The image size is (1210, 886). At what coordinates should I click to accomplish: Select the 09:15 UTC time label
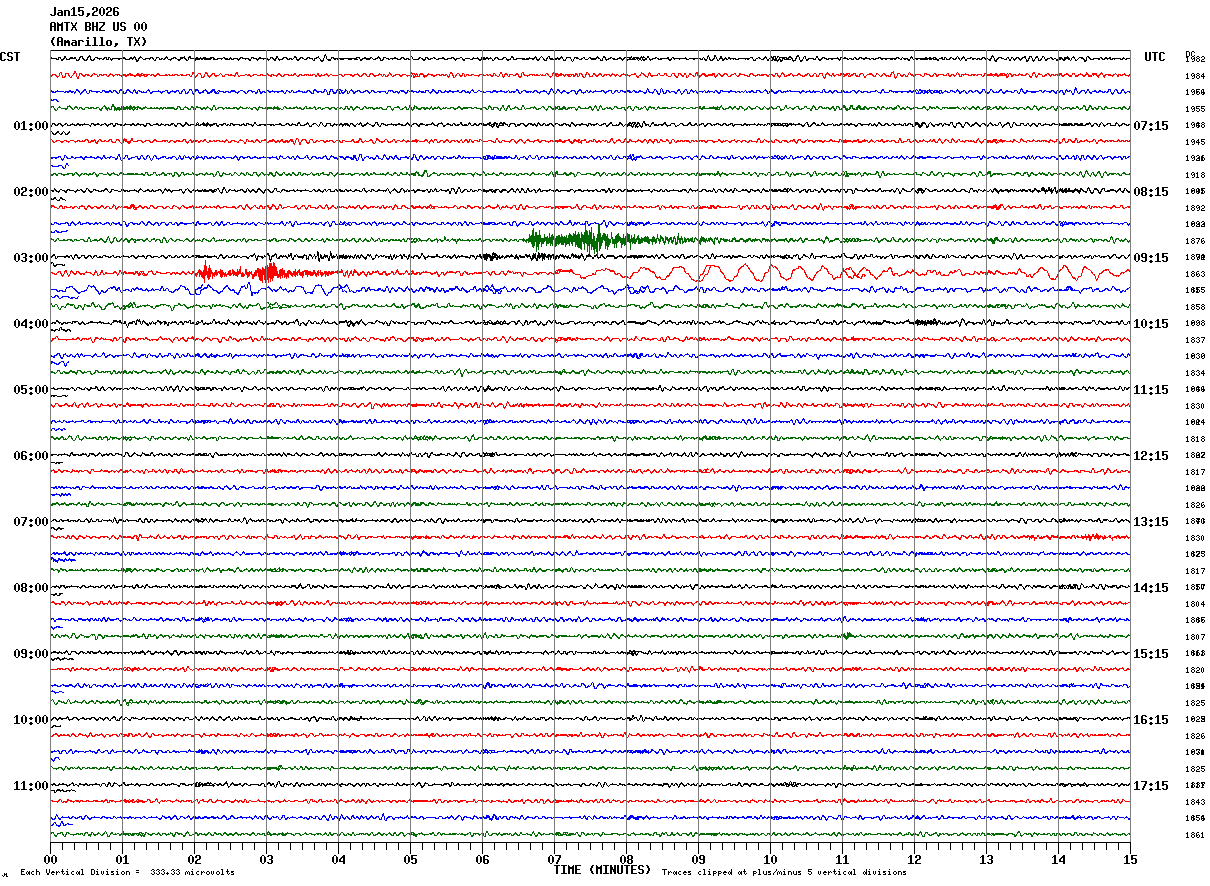click(x=1150, y=258)
